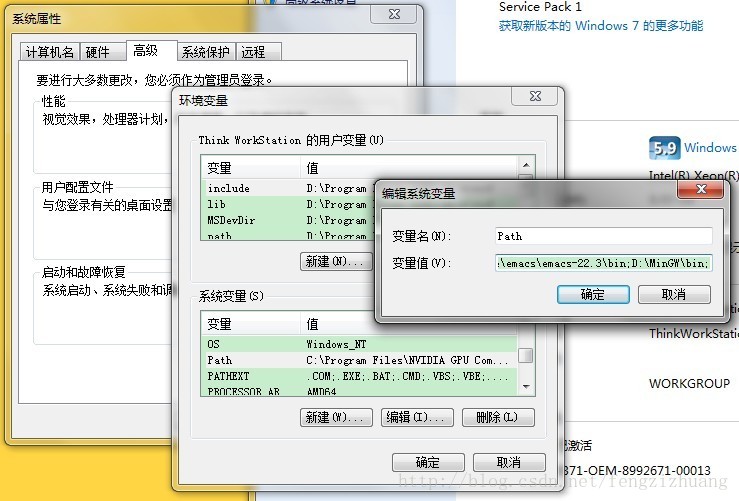Click the system variables scrollbar thumb
The image size is (739, 501).
click(526, 355)
